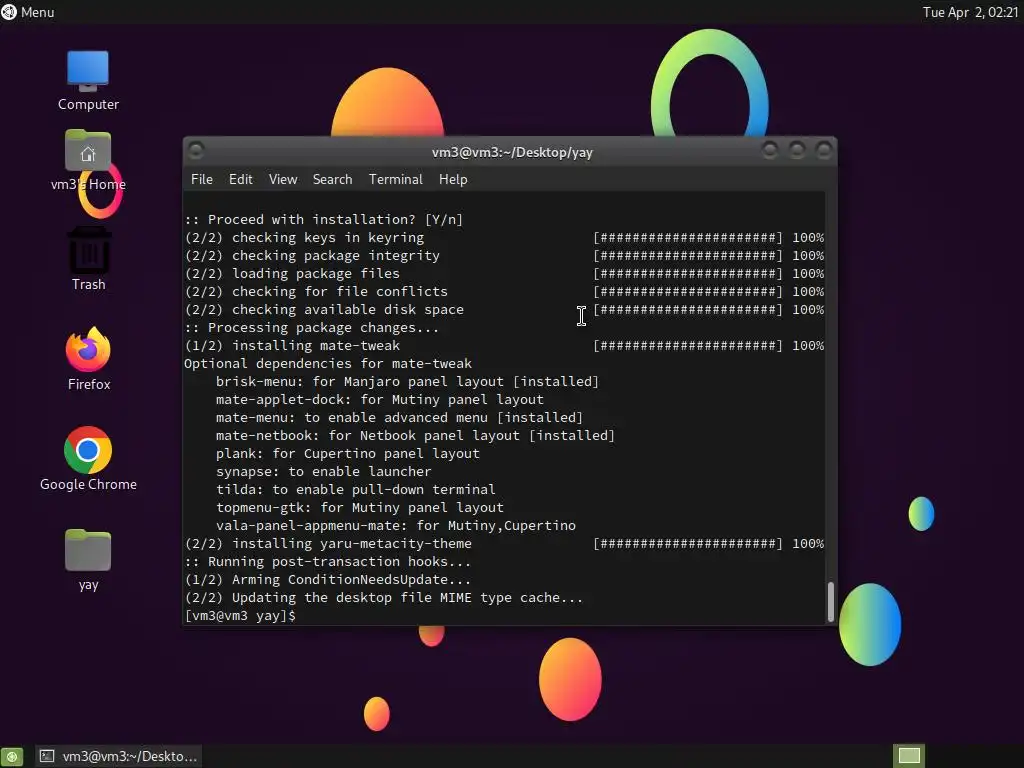
Task: Click text "installing mate-tweak"
Action: 316,345
